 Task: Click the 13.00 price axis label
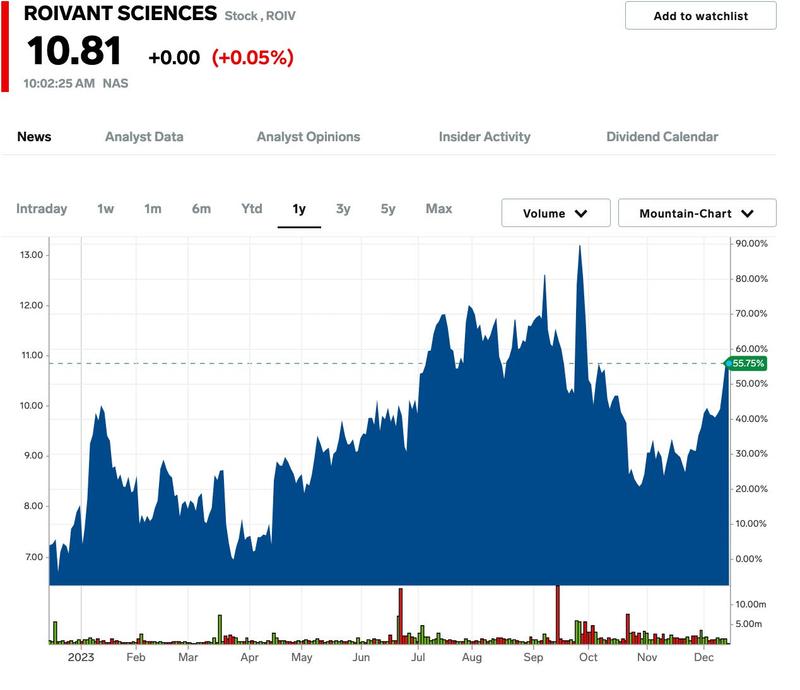click(x=32, y=255)
